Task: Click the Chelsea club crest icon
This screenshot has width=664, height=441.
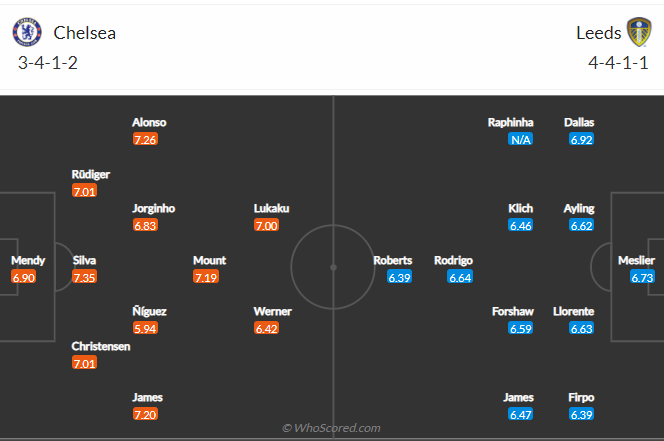Action: click(27, 32)
